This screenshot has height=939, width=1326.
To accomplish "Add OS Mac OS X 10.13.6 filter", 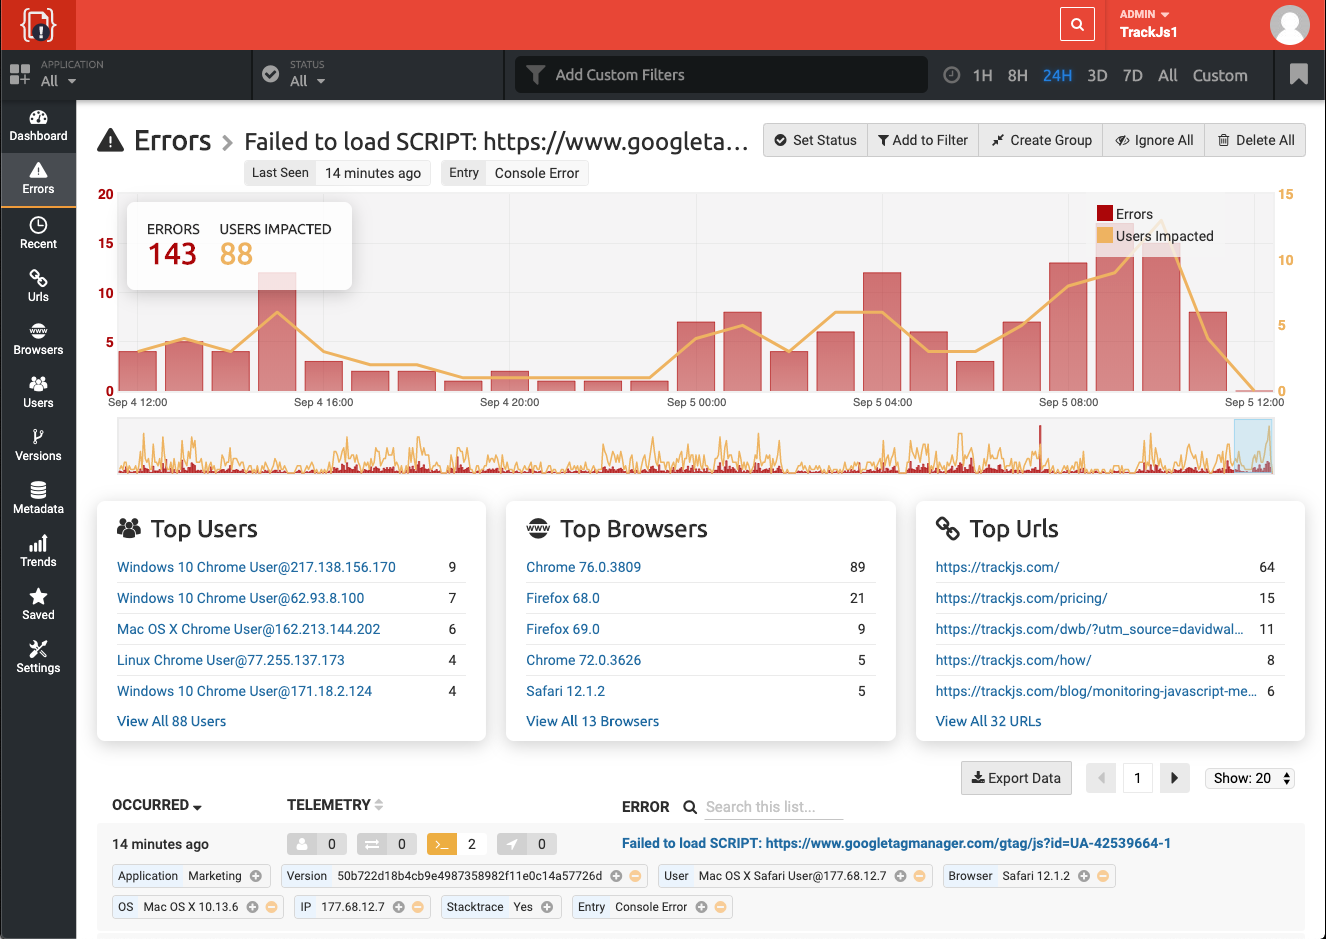I will click(253, 907).
